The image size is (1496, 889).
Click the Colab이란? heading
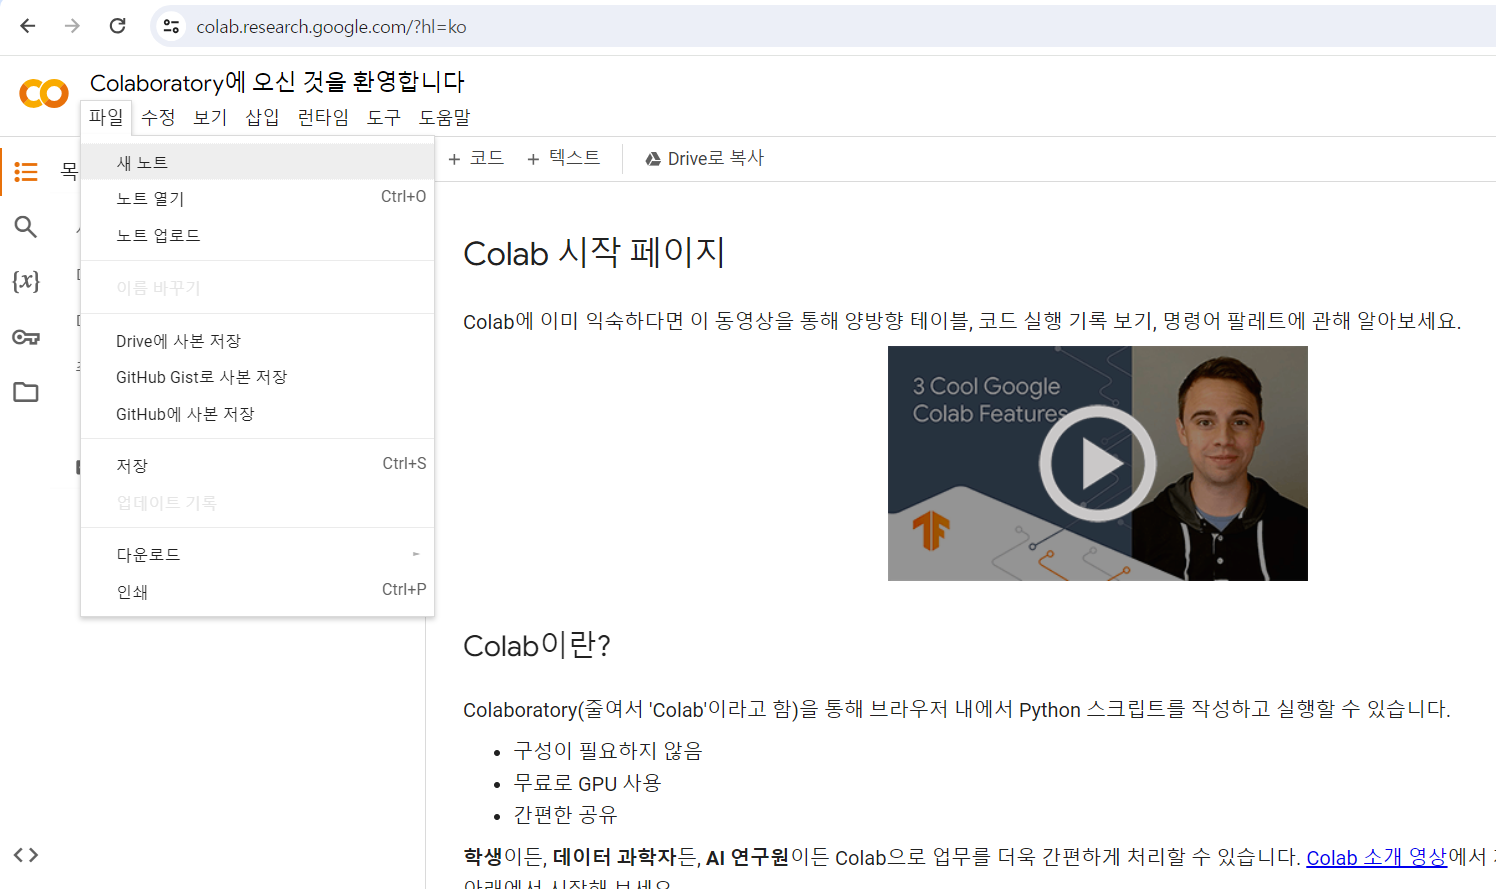537,645
